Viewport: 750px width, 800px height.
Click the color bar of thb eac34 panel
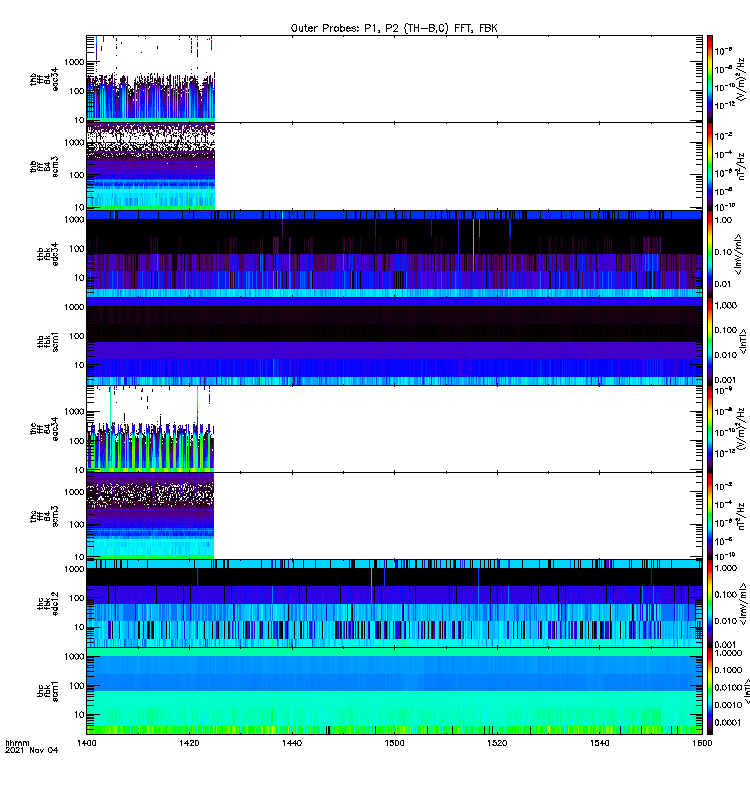click(x=710, y=79)
